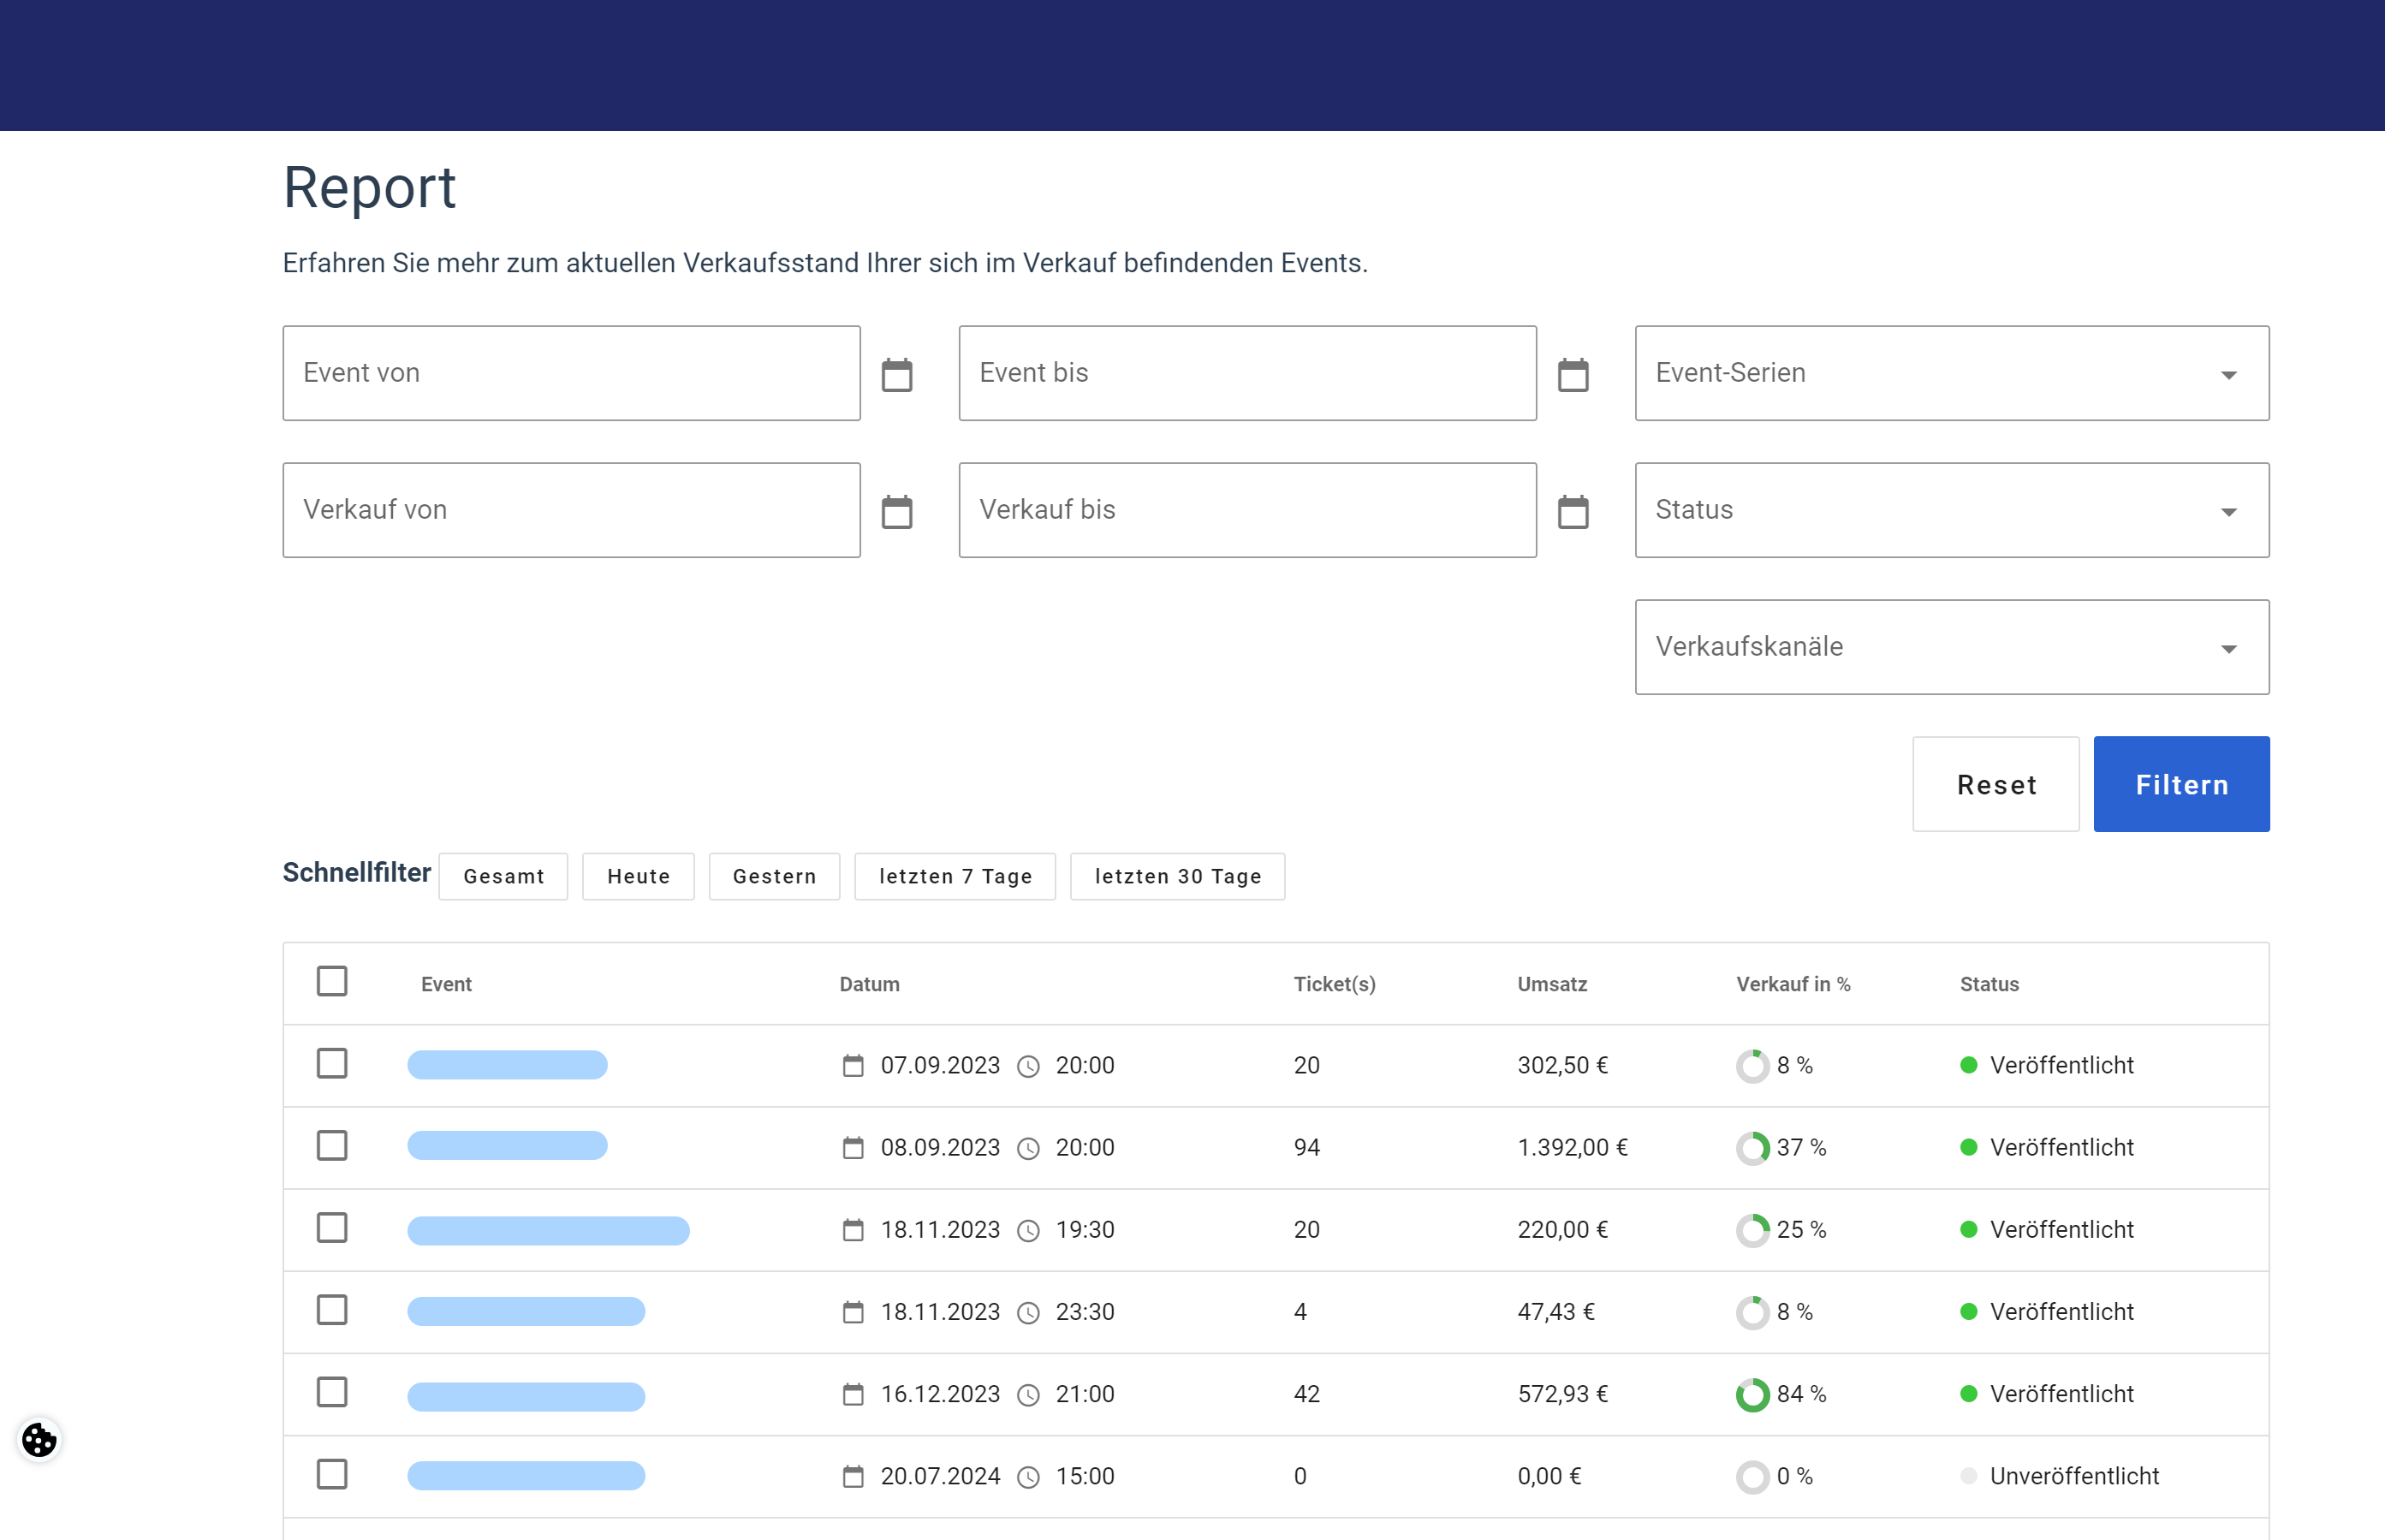Apply the Gesamt quick filter
Screen dimensions: 2385x1540
[503, 876]
